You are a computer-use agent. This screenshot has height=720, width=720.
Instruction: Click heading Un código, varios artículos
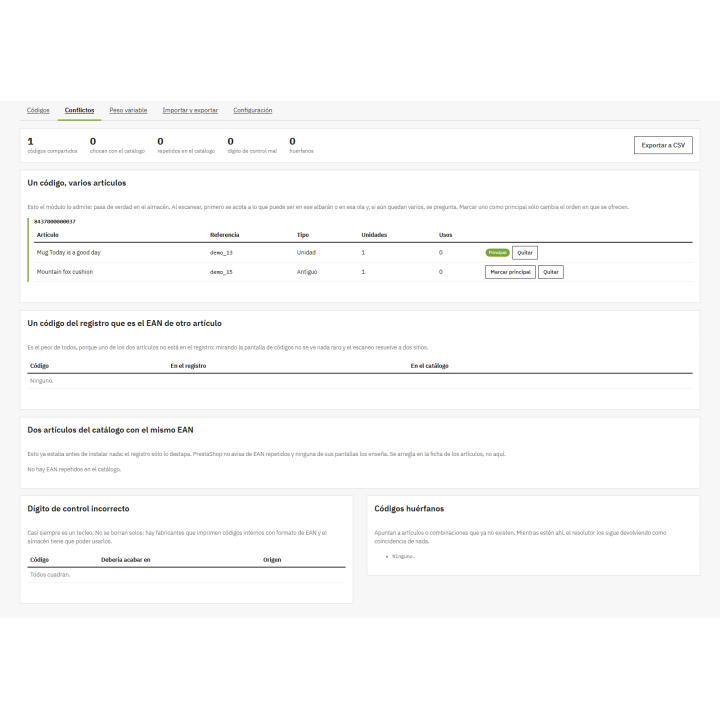77,183
